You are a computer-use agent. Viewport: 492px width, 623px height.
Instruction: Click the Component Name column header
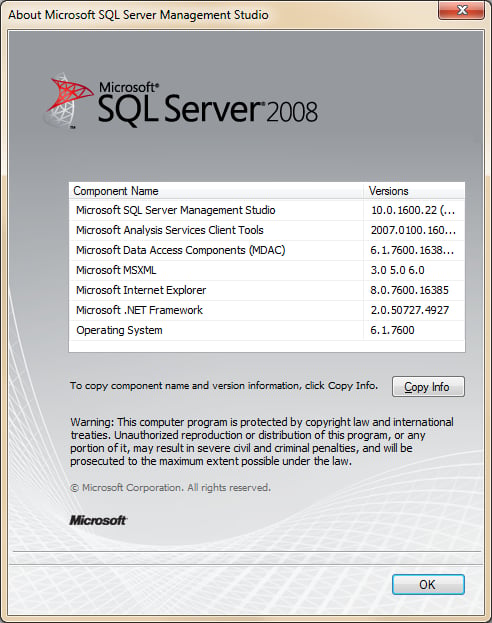click(216, 191)
